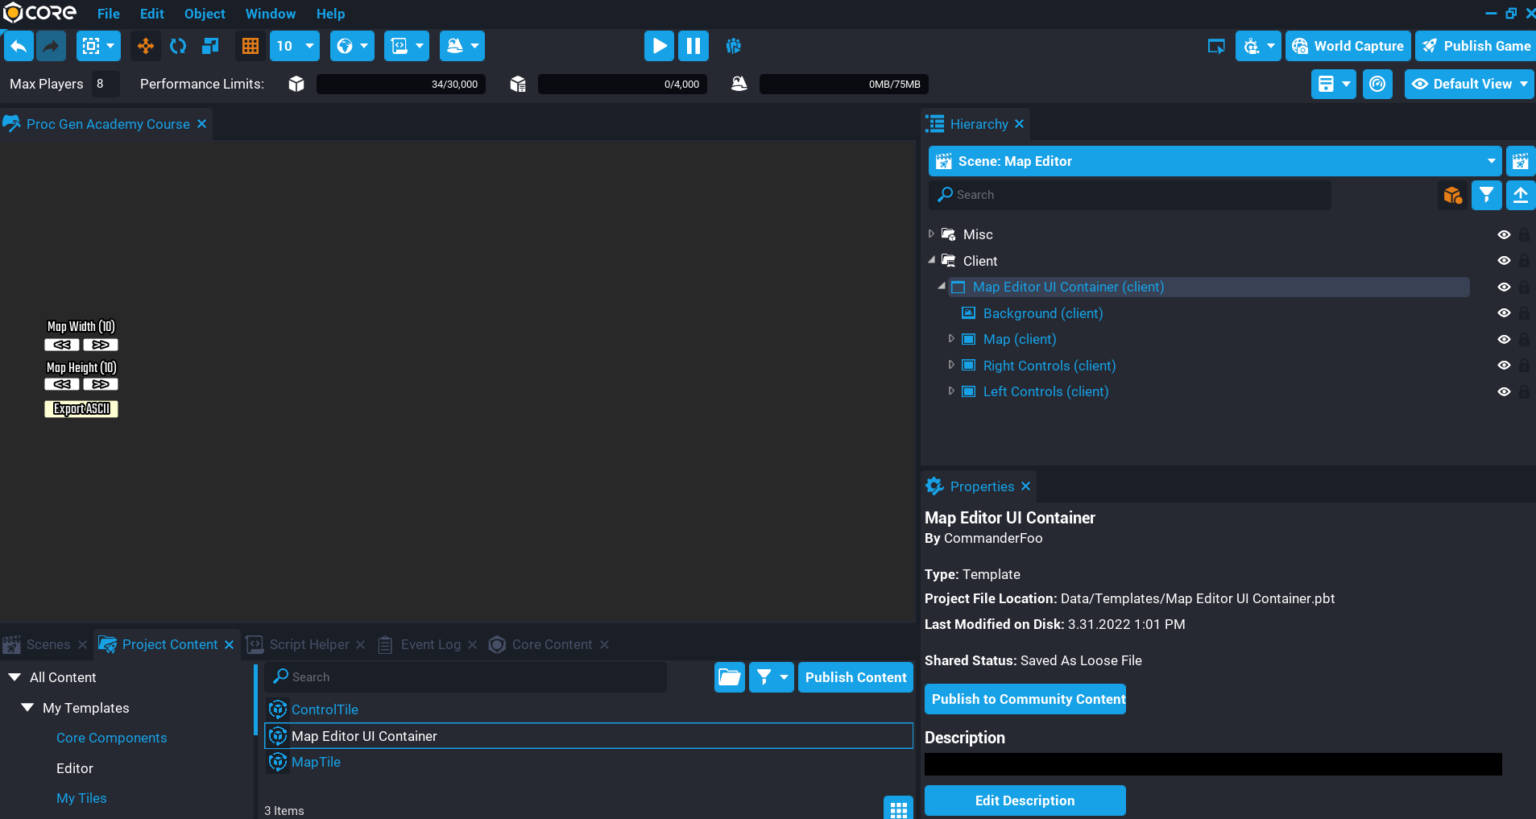1536x819 pixels.
Task: Toggle Snap to Grid icon
Action: pyautogui.click(x=250, y=45)
